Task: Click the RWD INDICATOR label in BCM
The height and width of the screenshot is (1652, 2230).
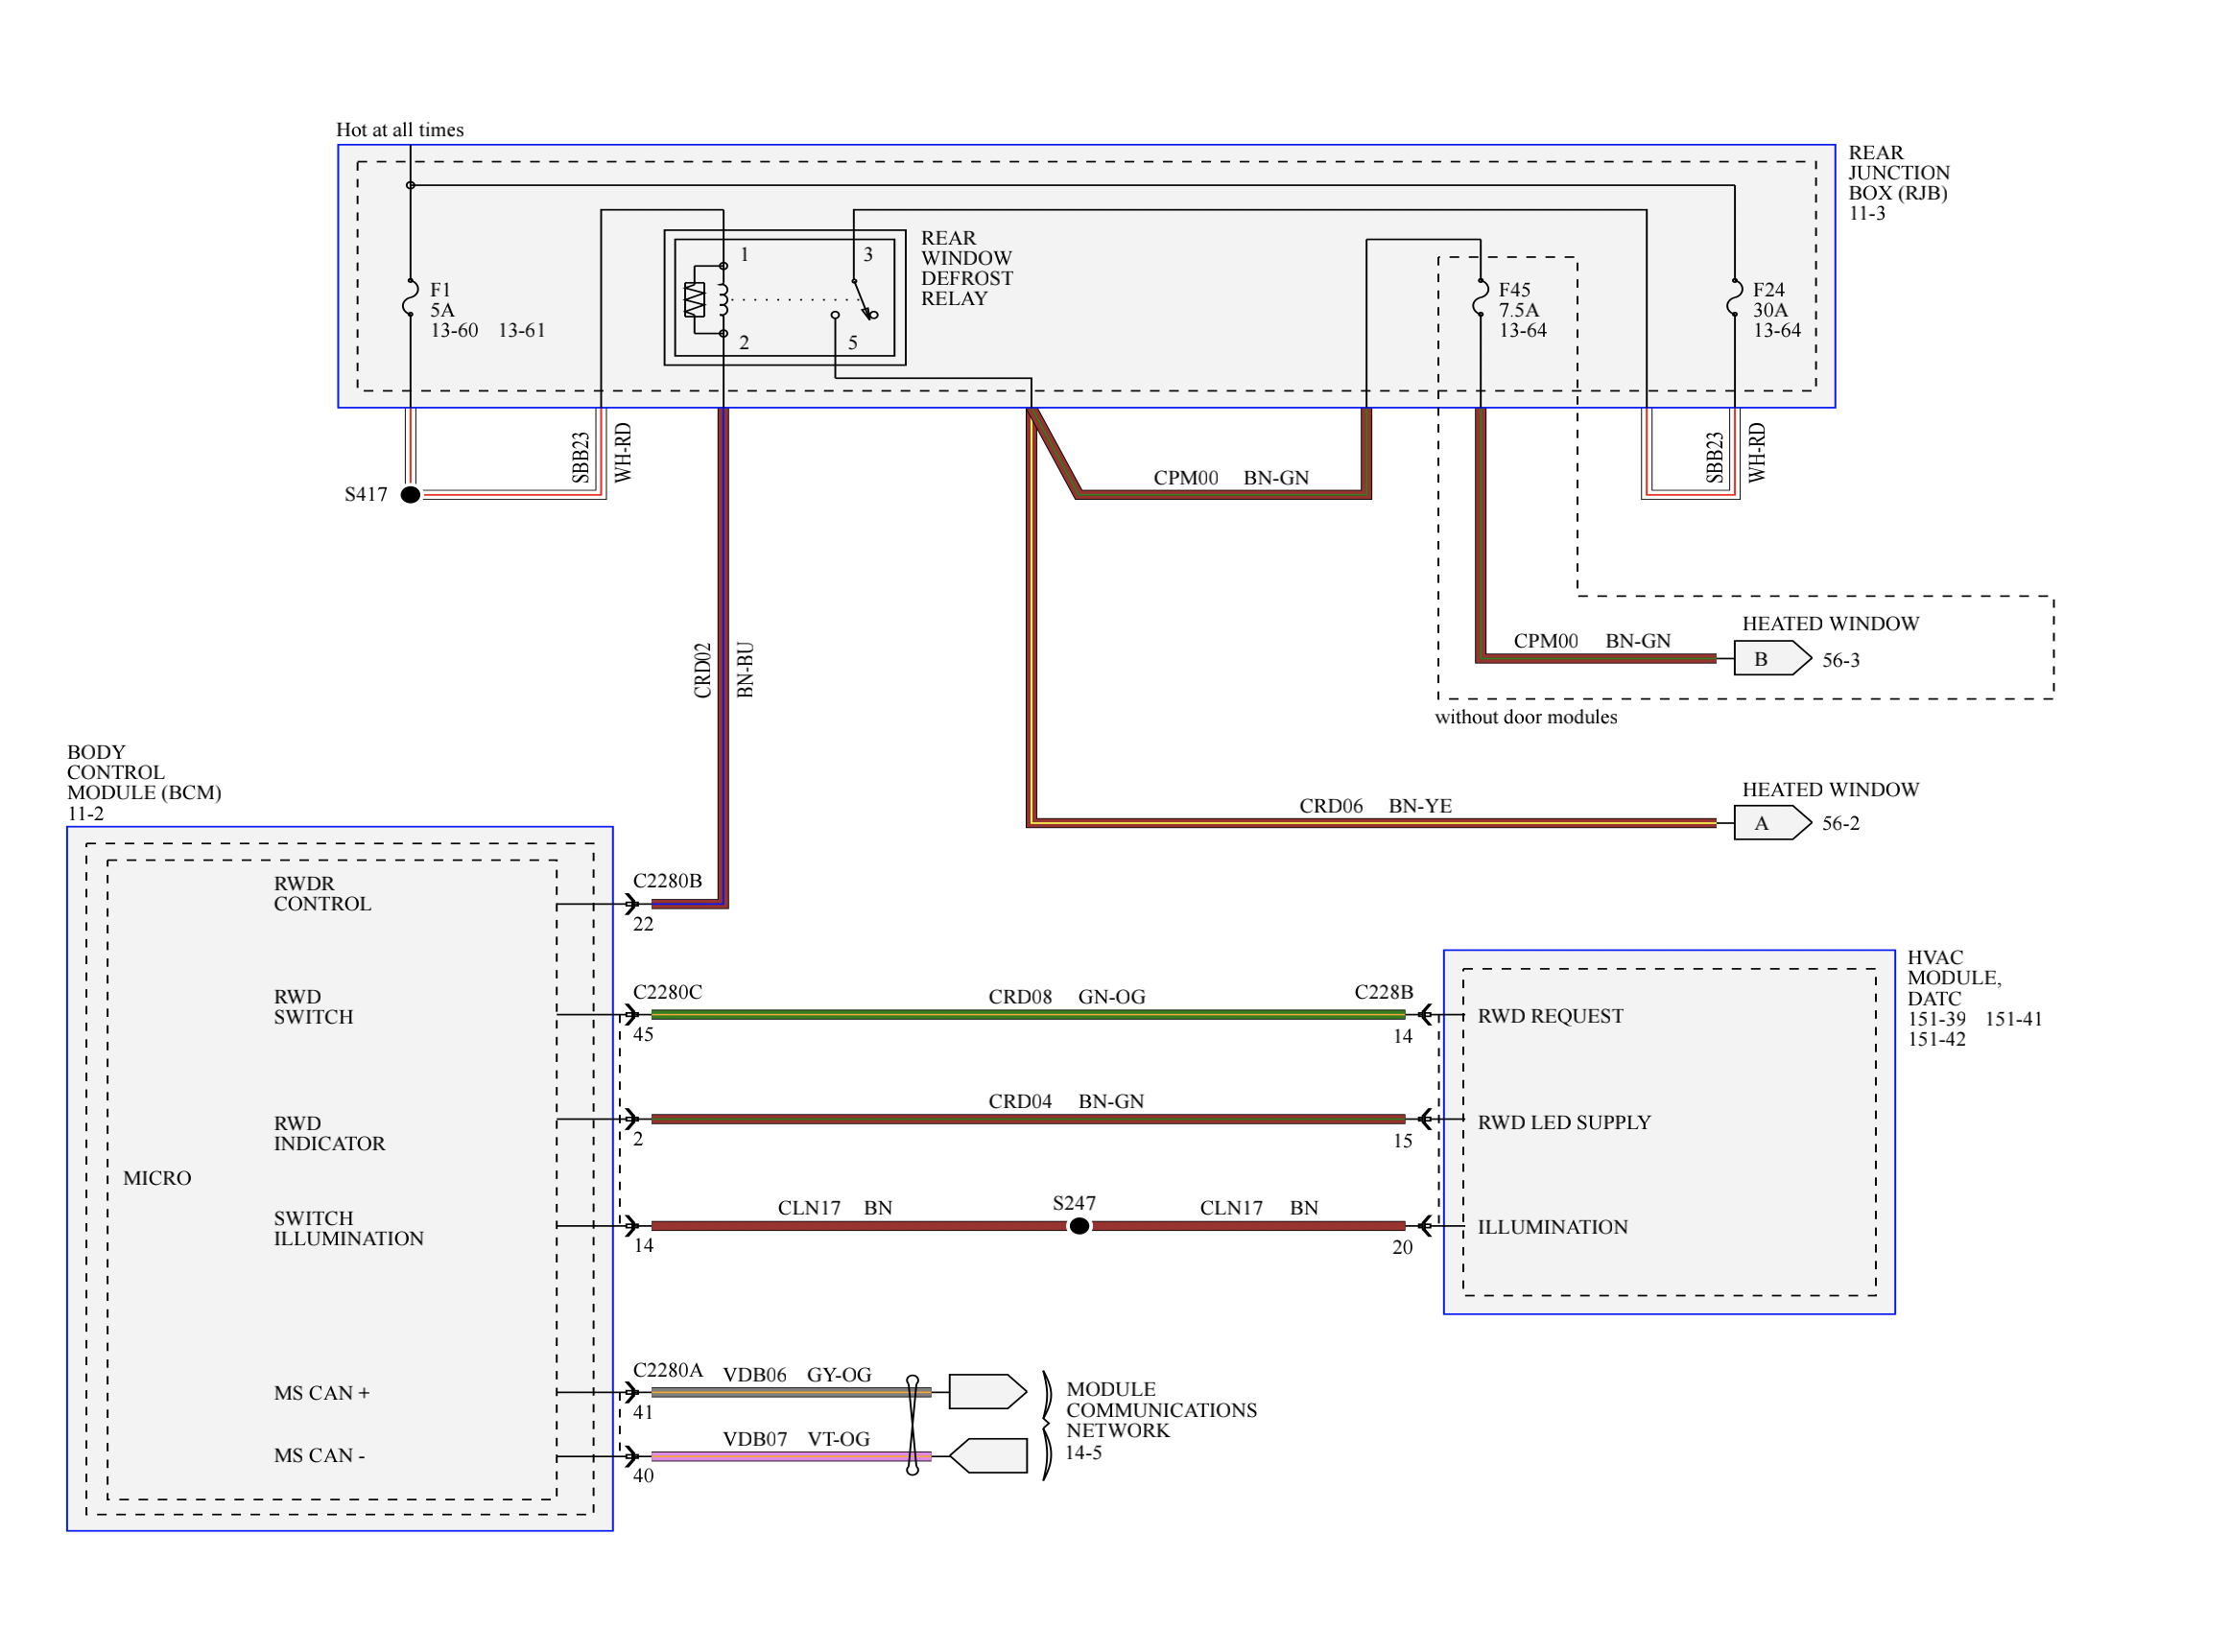Action: 329,1133
